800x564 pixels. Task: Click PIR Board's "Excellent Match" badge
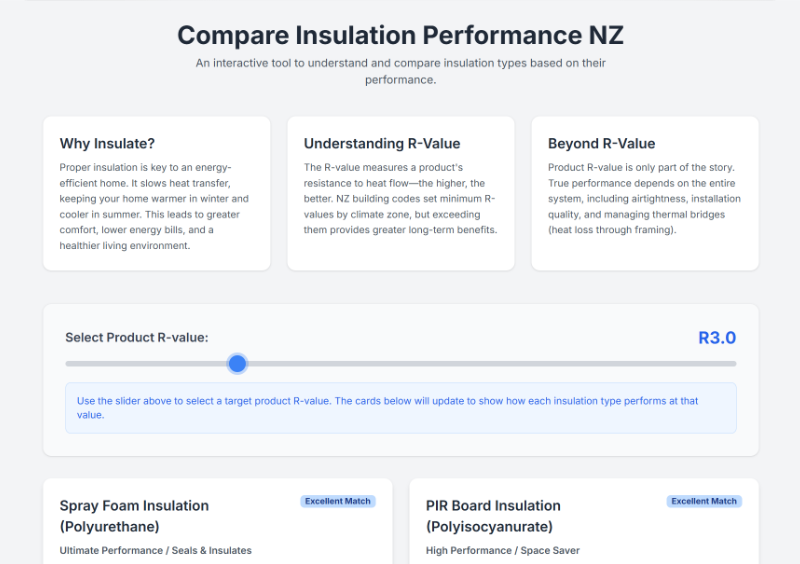click(704, 501)
